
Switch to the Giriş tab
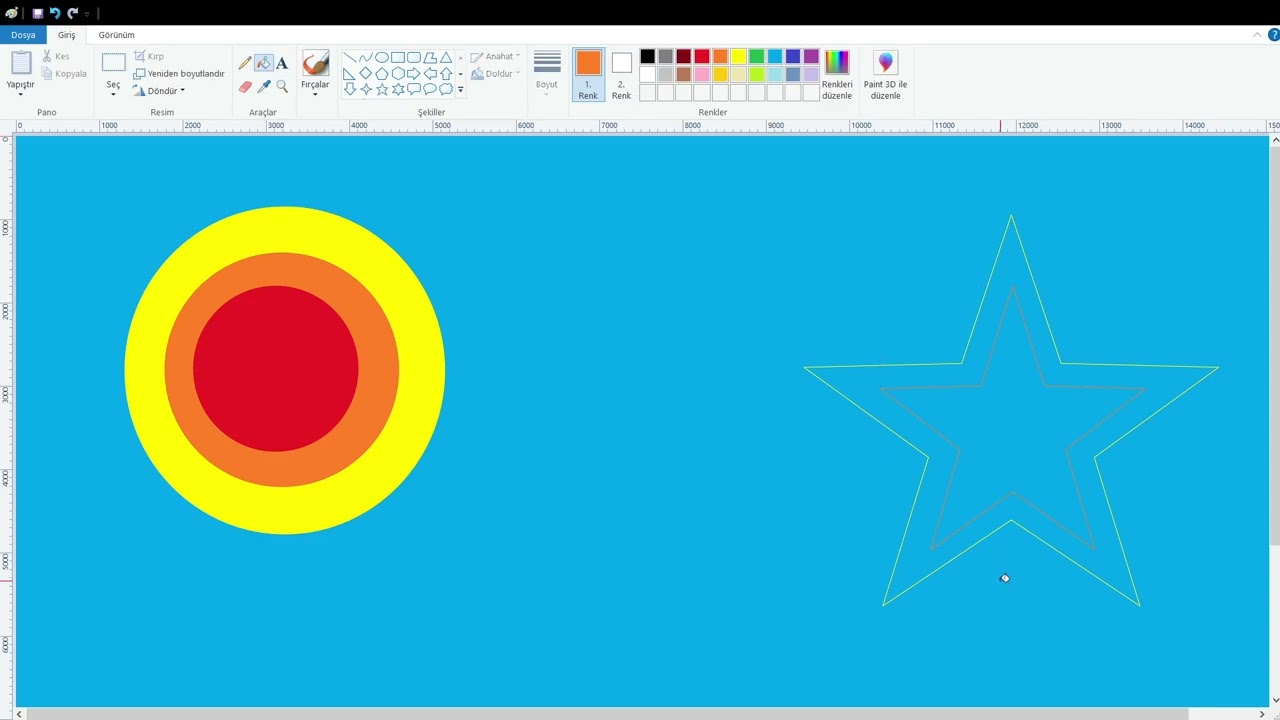click(67, 35)
